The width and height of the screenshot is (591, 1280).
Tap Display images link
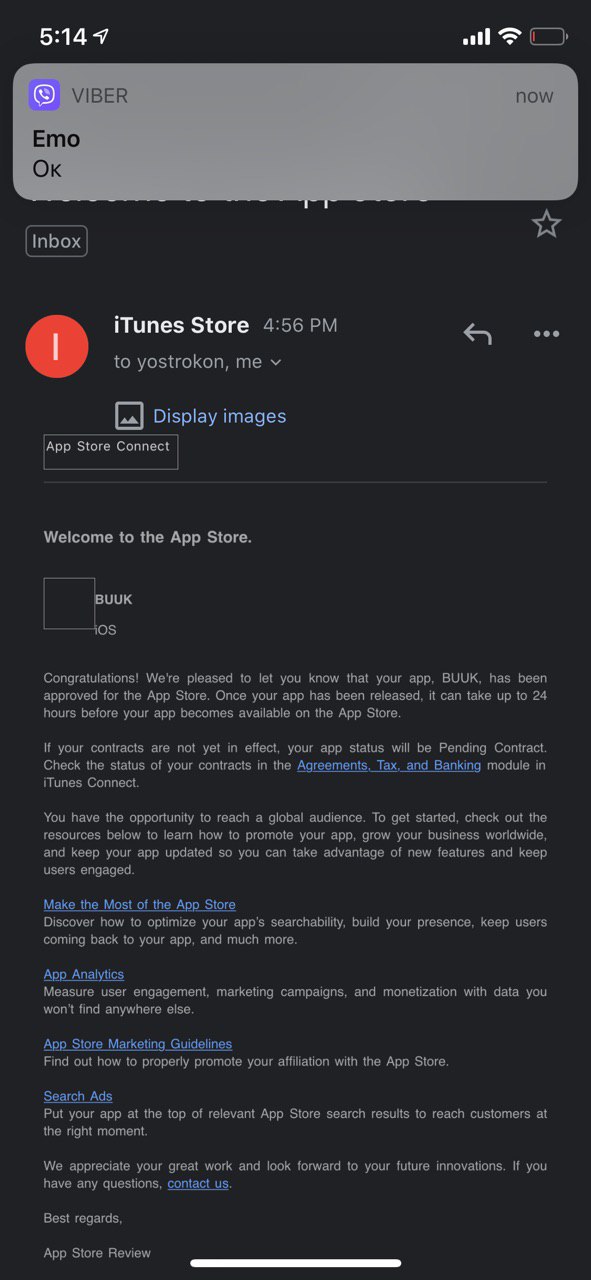coord(219,416)
